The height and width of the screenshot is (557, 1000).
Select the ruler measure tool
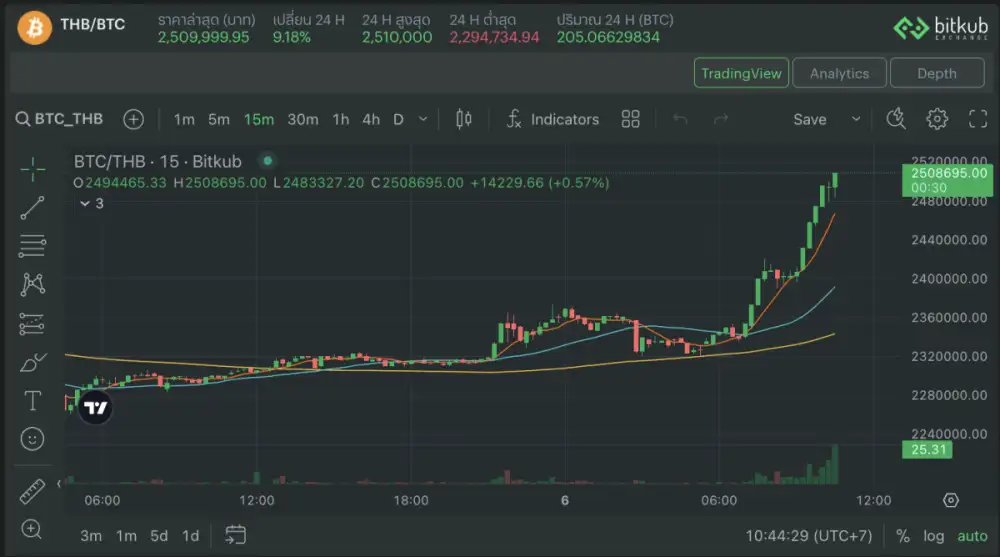point(33,491)
